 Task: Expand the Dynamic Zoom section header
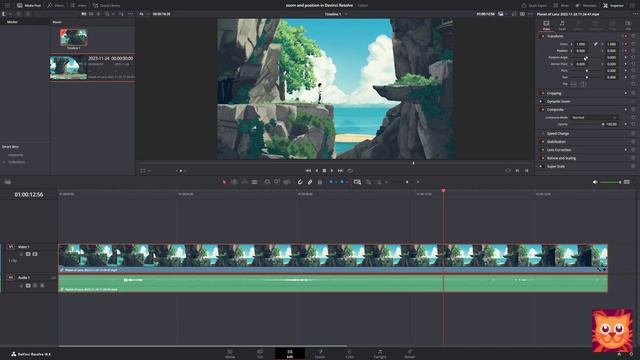point(558,102)
